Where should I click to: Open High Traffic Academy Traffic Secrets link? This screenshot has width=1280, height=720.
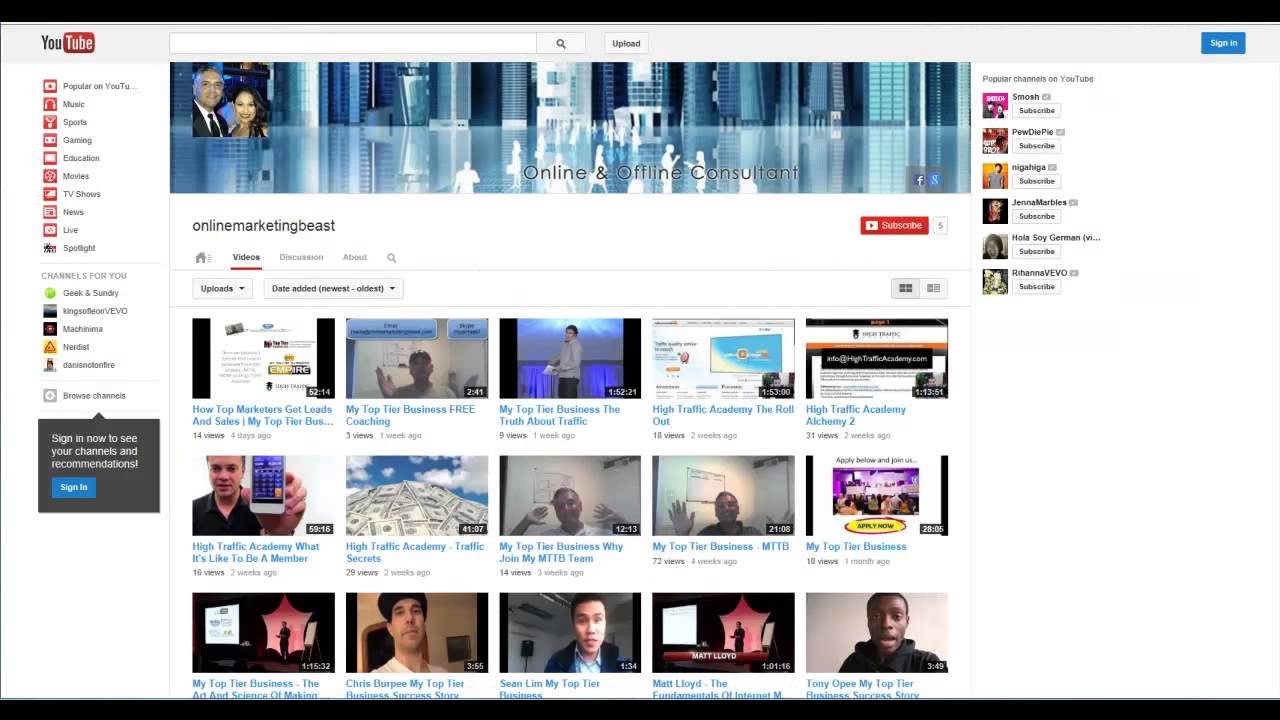415,552
